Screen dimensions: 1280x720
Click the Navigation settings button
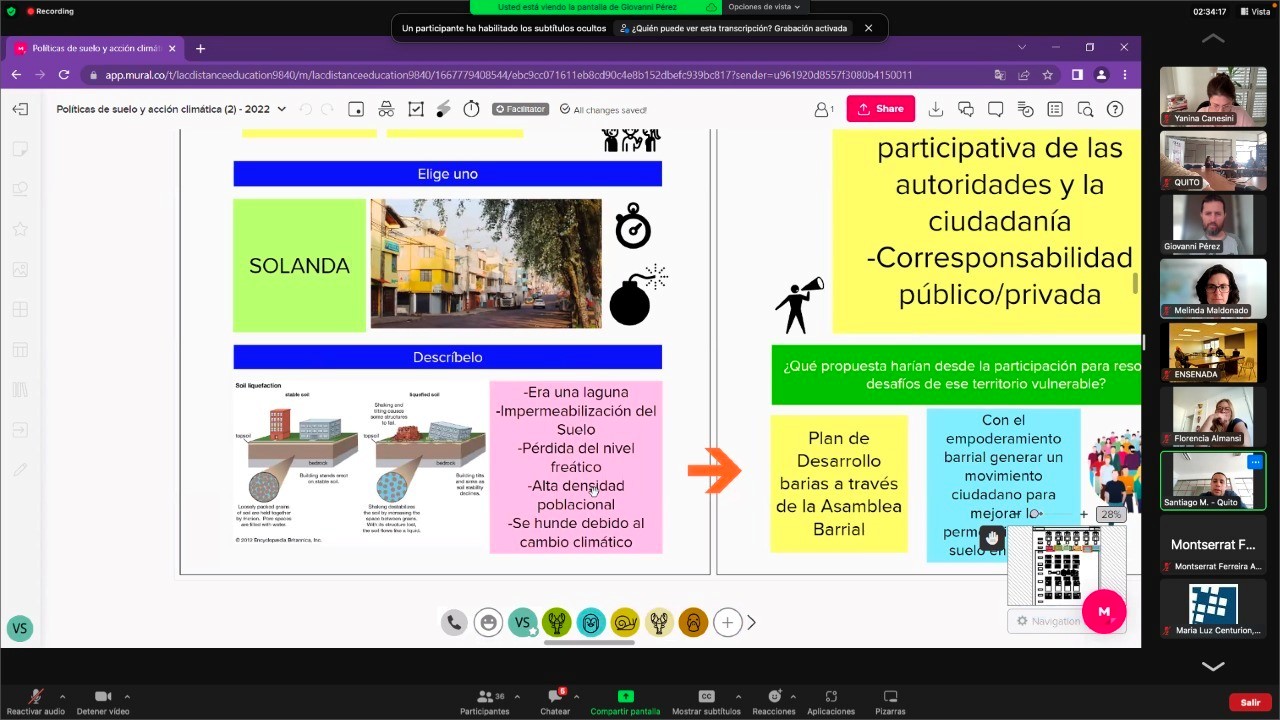(x=1048, y=621)
